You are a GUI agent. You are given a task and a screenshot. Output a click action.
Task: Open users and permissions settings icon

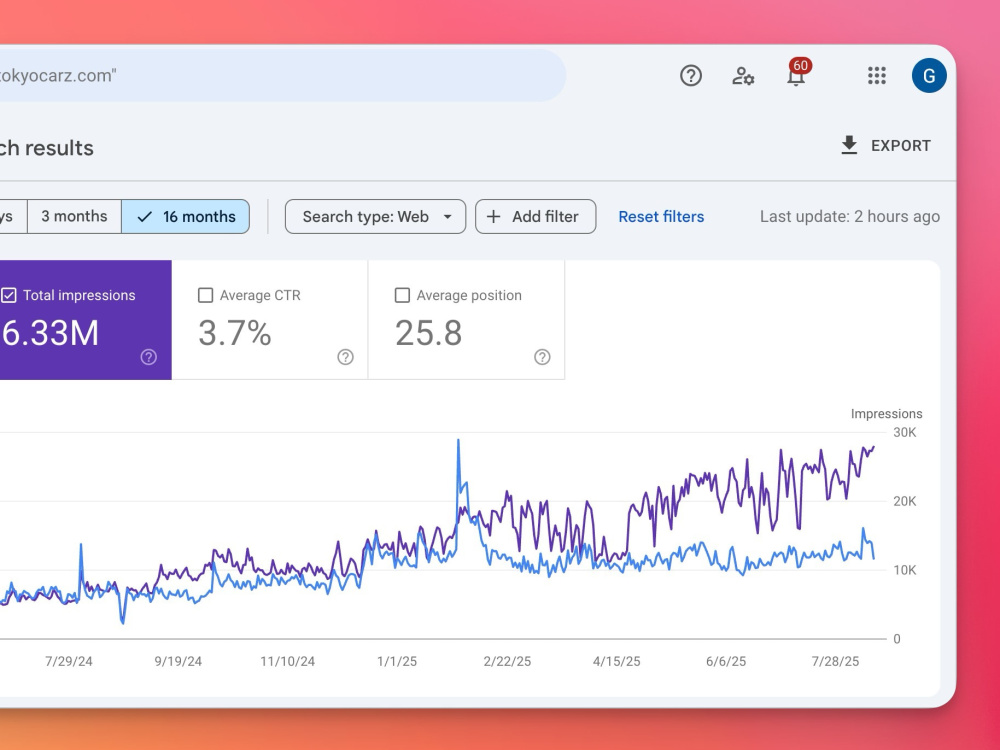coord(743,76)
